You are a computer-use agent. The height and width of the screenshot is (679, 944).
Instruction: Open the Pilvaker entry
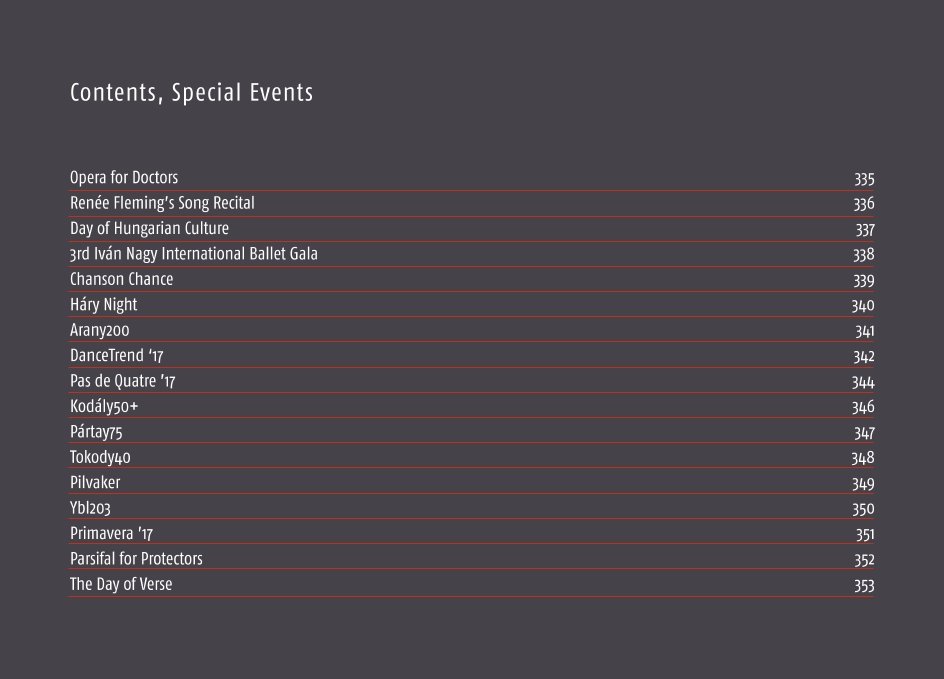95,483
